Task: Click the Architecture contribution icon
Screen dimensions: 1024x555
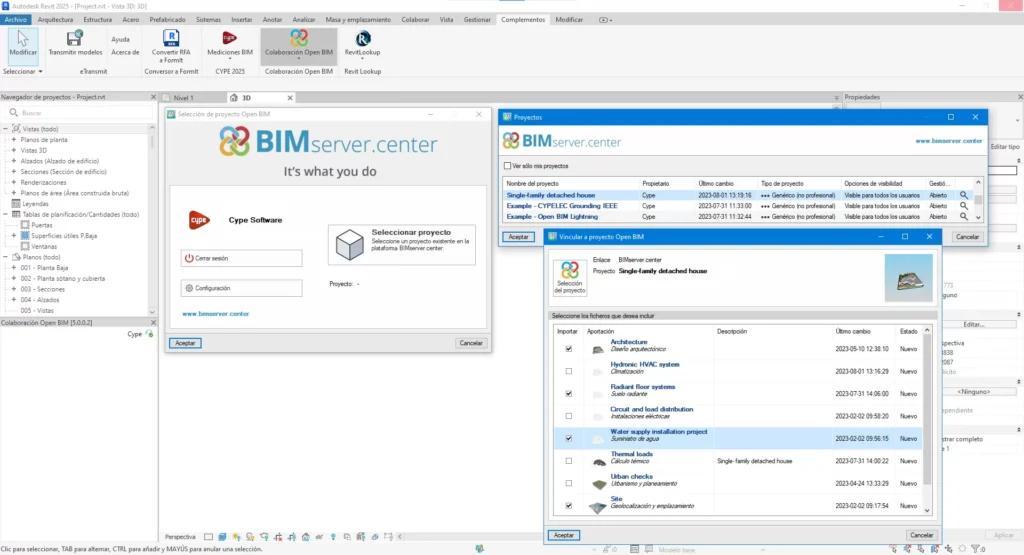Action: coord(598,350)
